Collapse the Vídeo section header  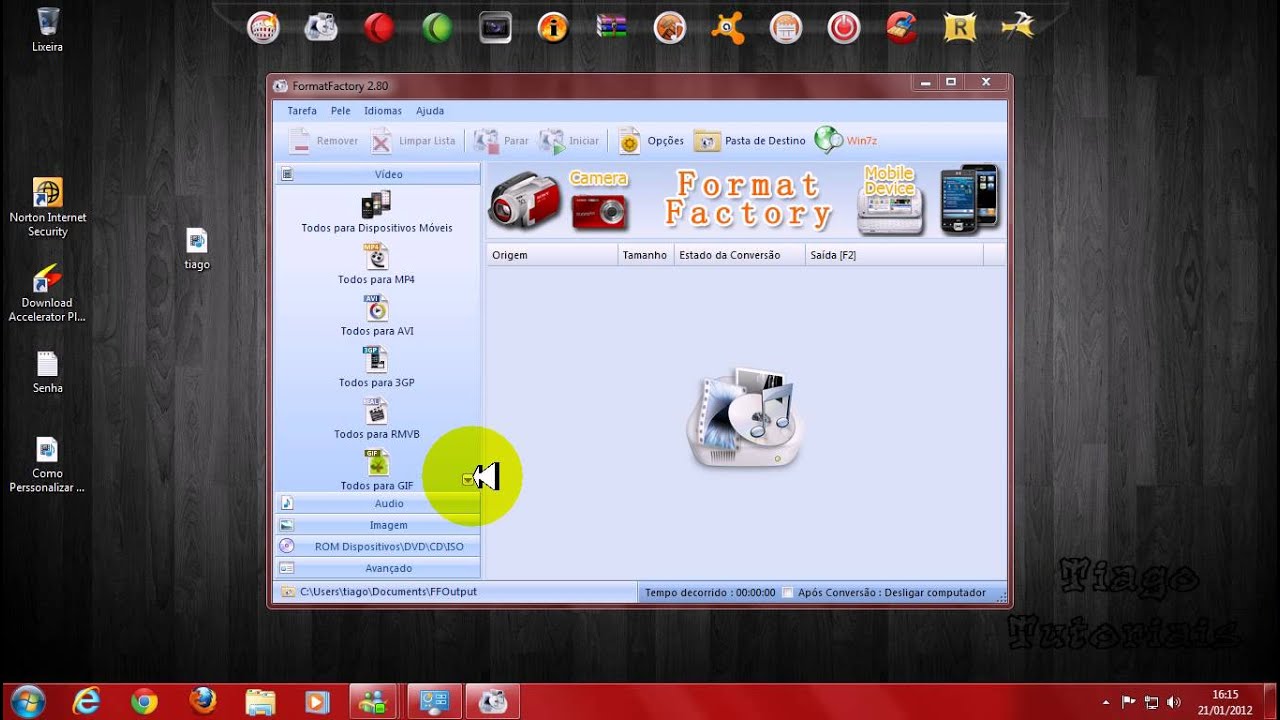pyautogui.click(x=378, y=174)
